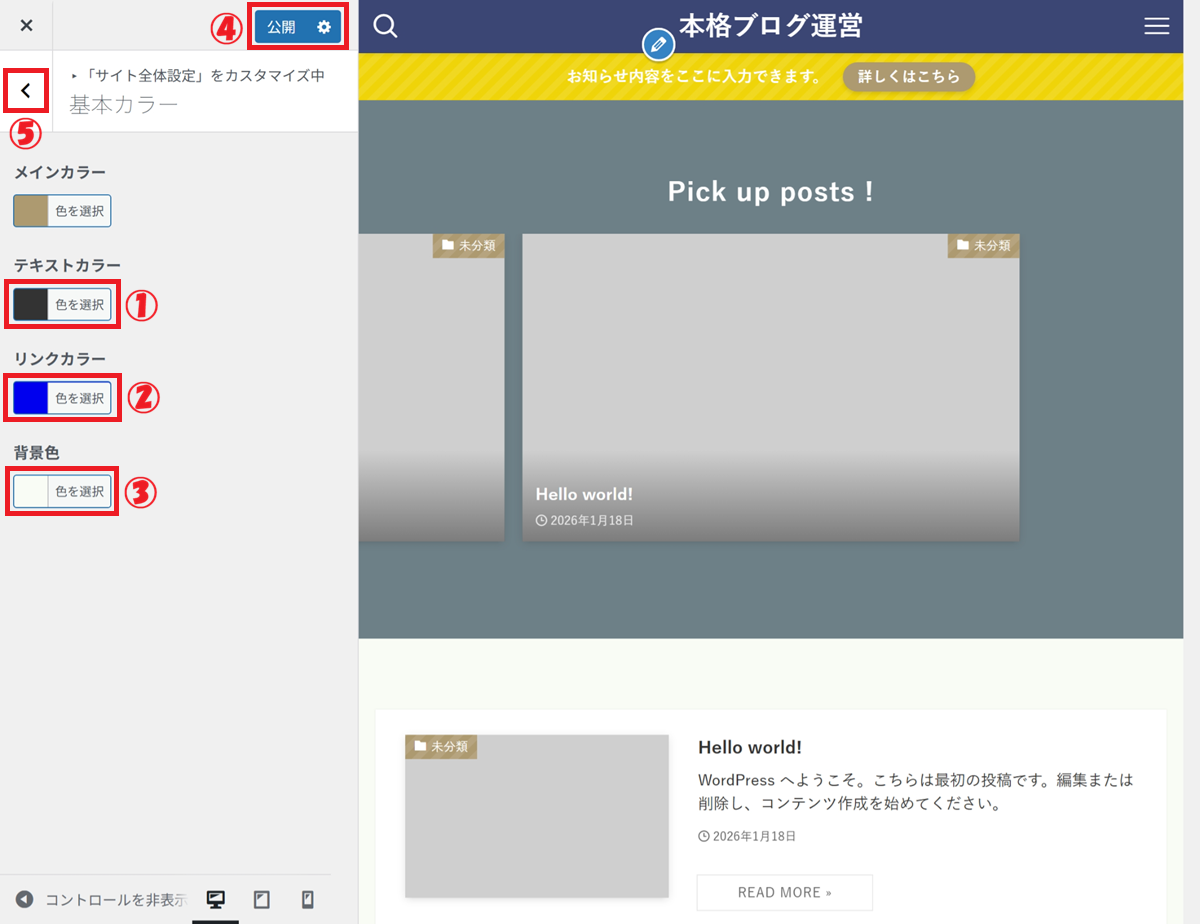Click the back chevron arrow
Image resolution: width=1200 pixels, height=924 pixels.
pyautogui.click(x=26, y=91)
